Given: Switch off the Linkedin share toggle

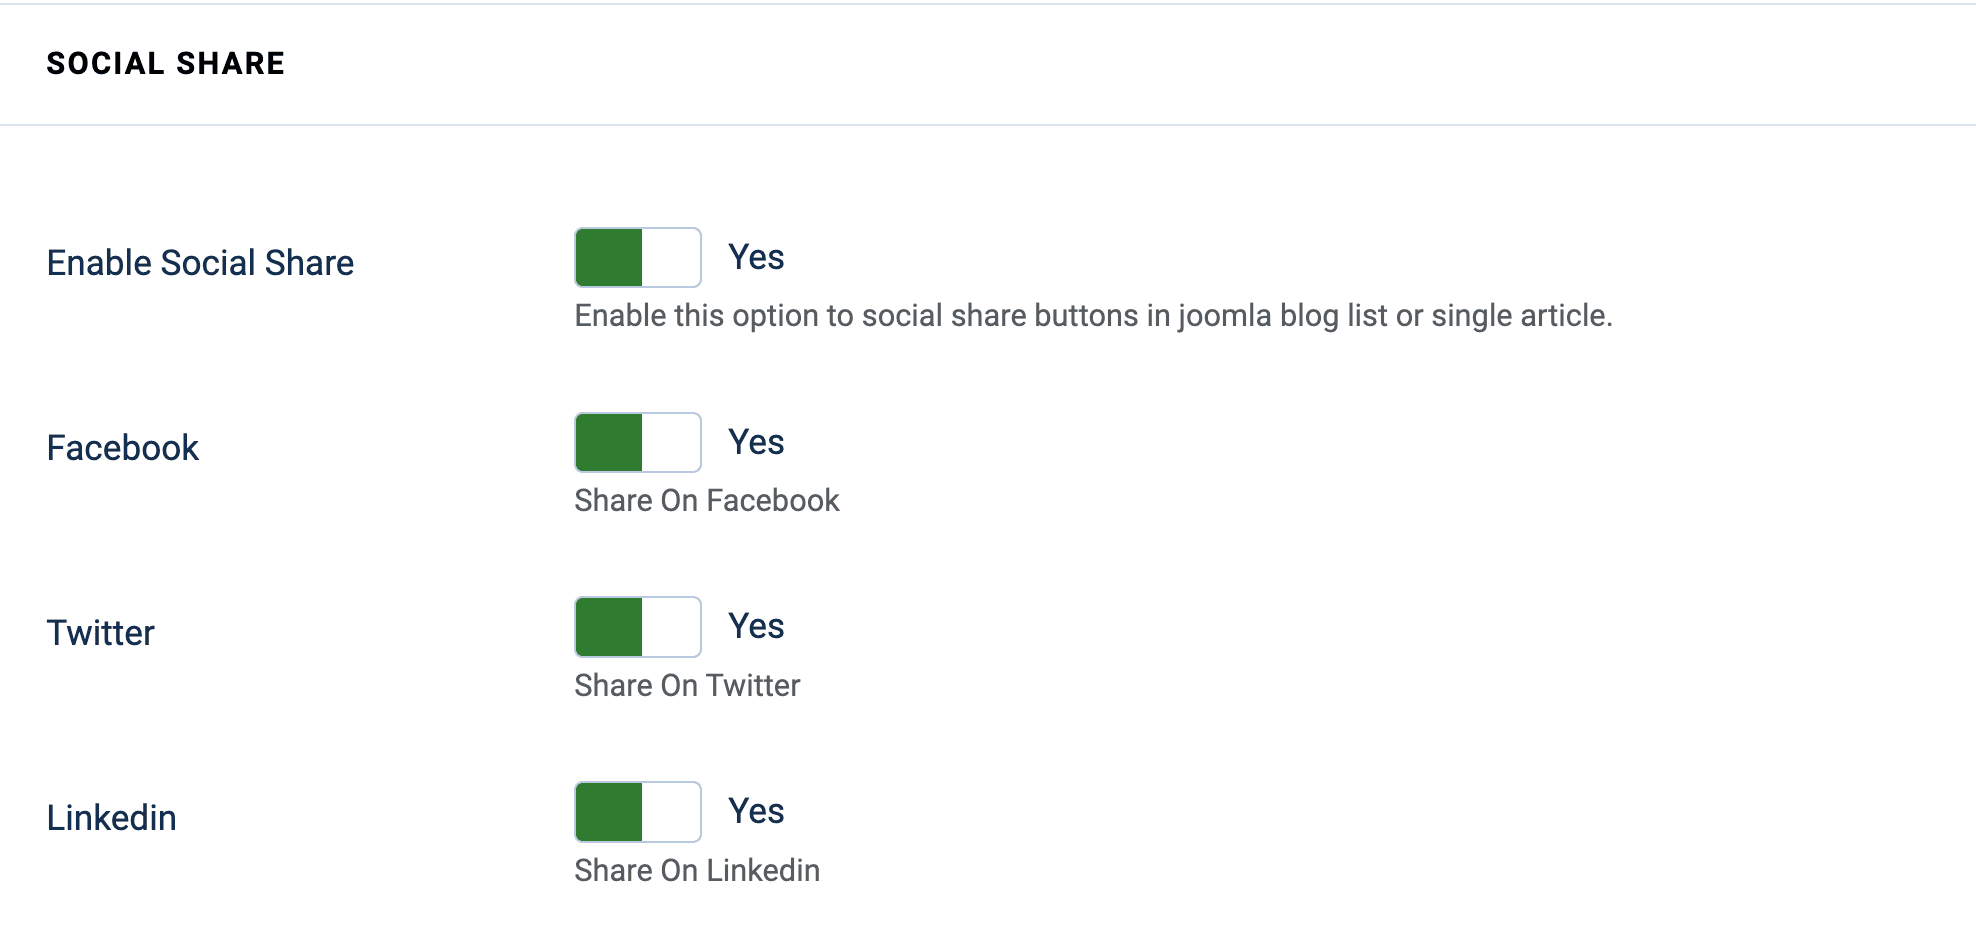Looking at the screenshot, I should pos(637,812).
